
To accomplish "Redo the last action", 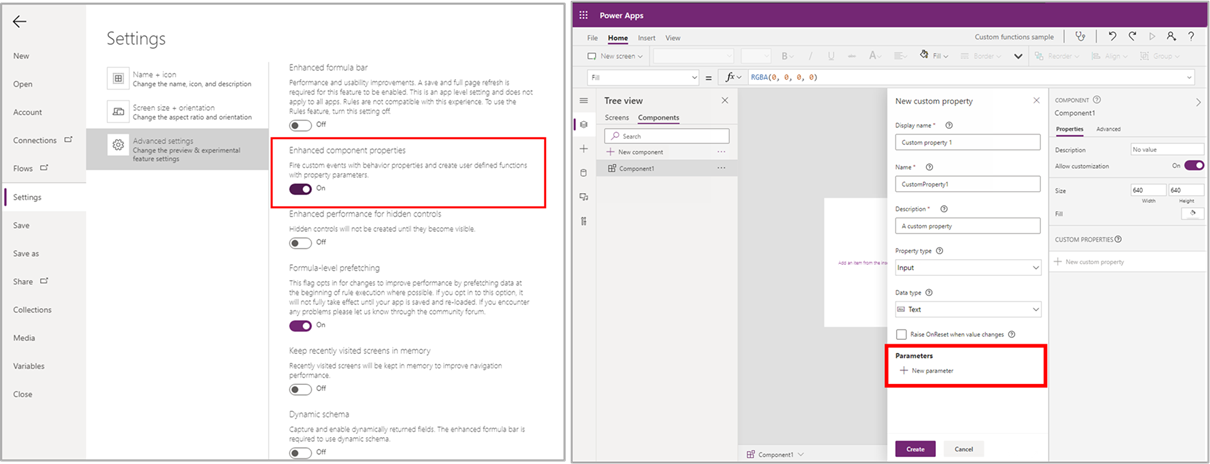I will pyautogui.click(x=1132, y=37).
